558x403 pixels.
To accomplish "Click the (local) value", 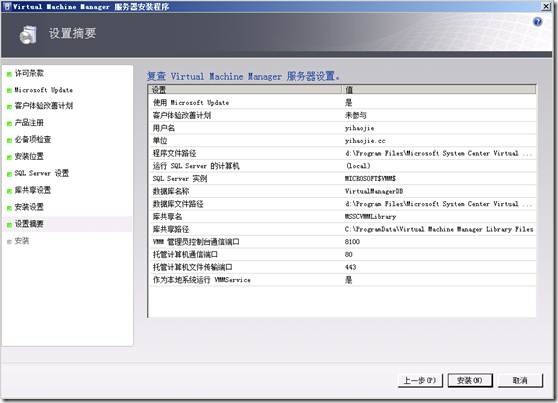I will 358,166.
